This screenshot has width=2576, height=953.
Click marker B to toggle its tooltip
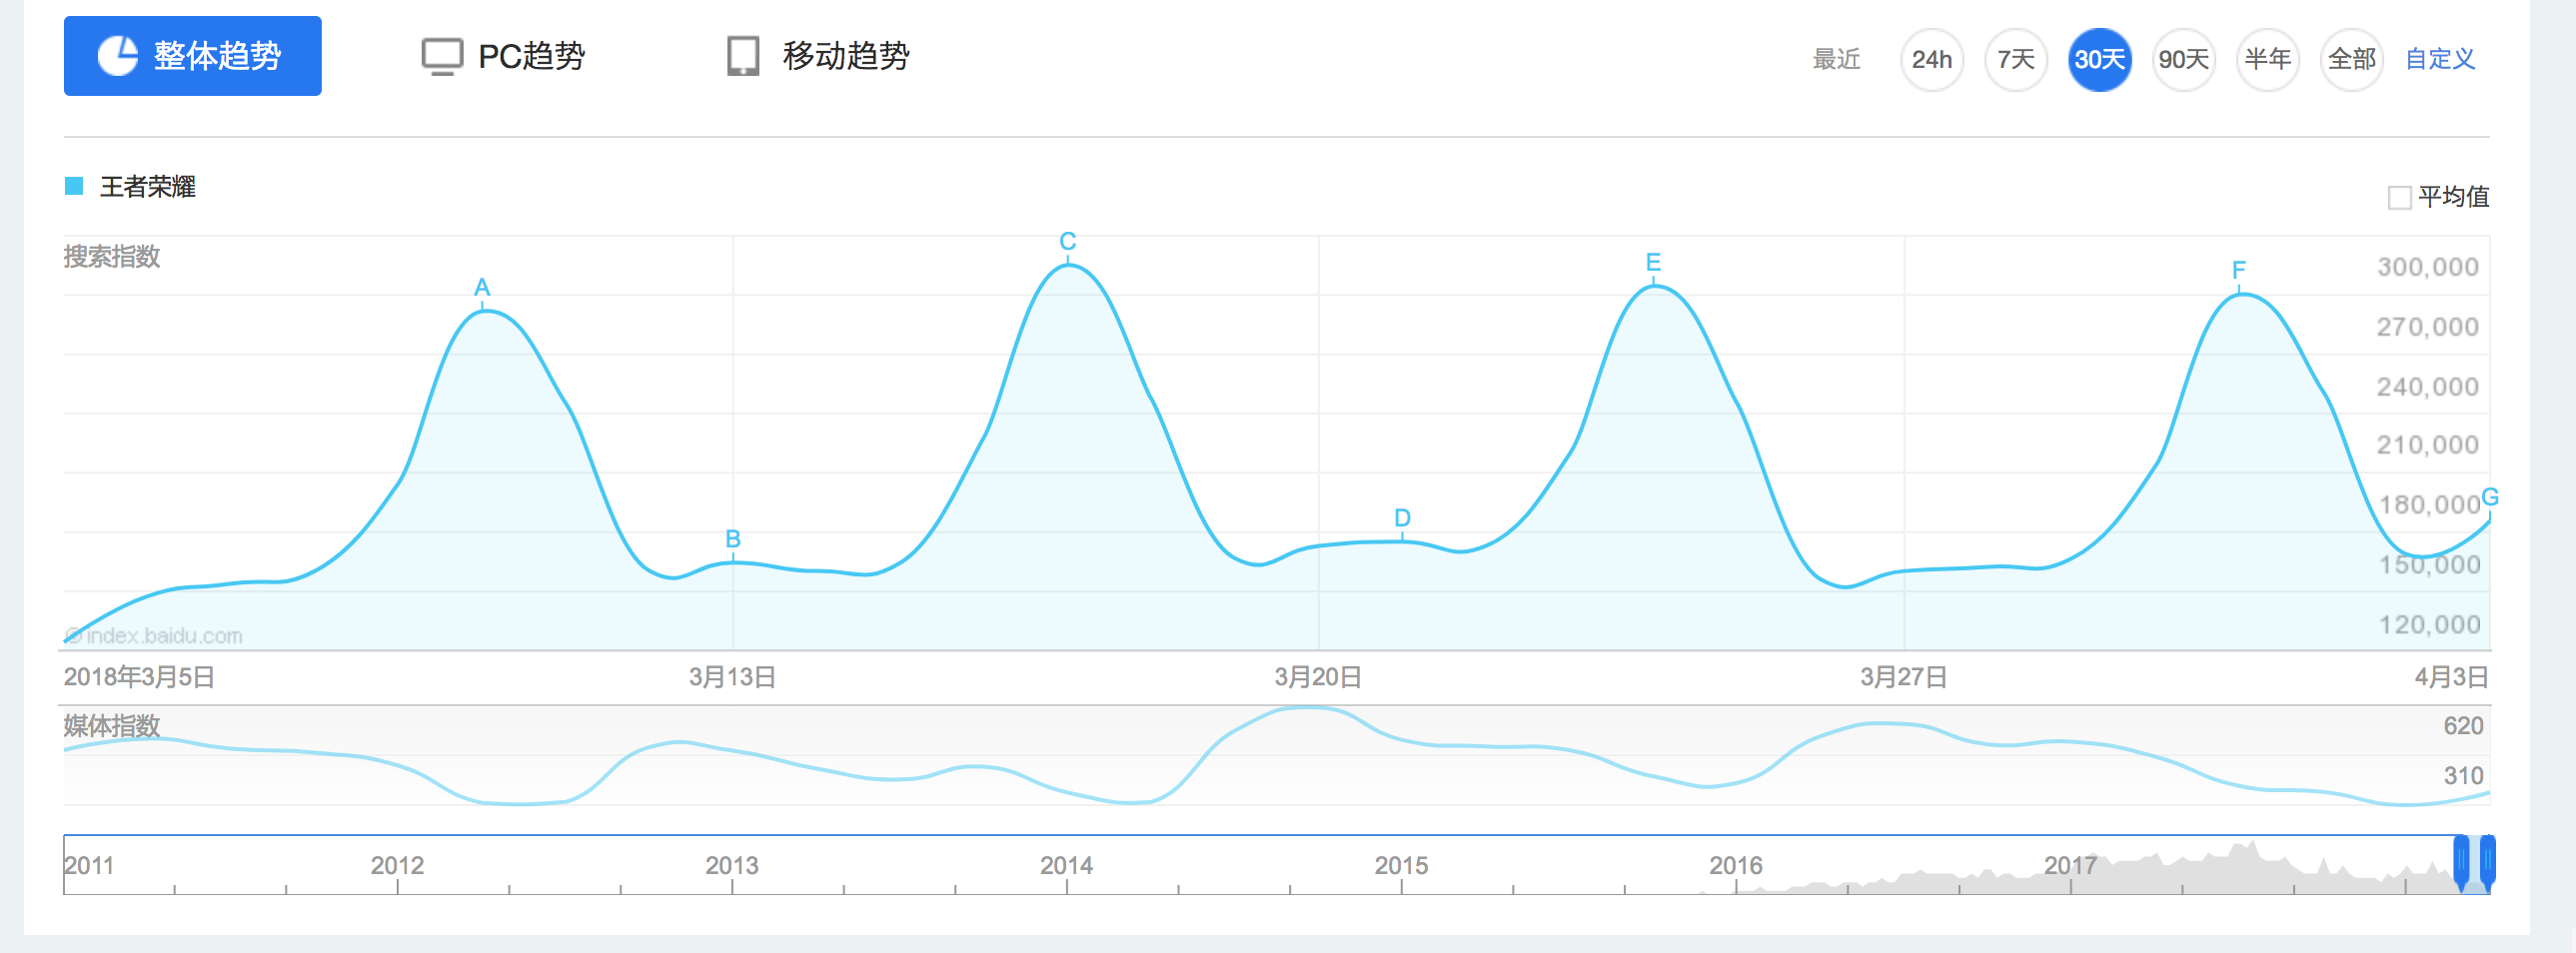point(732,539)
